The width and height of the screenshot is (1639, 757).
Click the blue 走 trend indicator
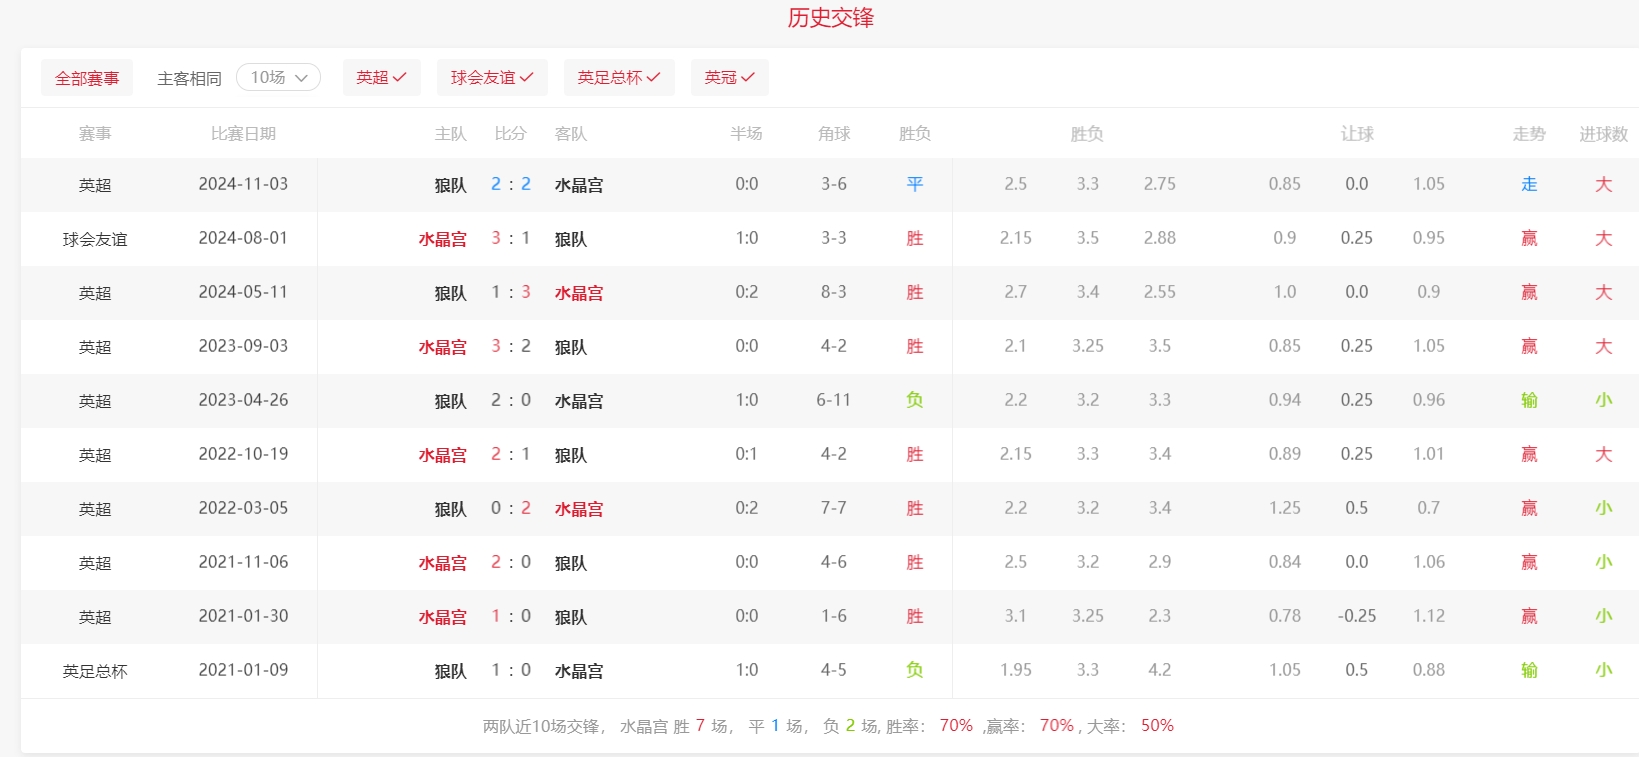[x=1529, y=184]
